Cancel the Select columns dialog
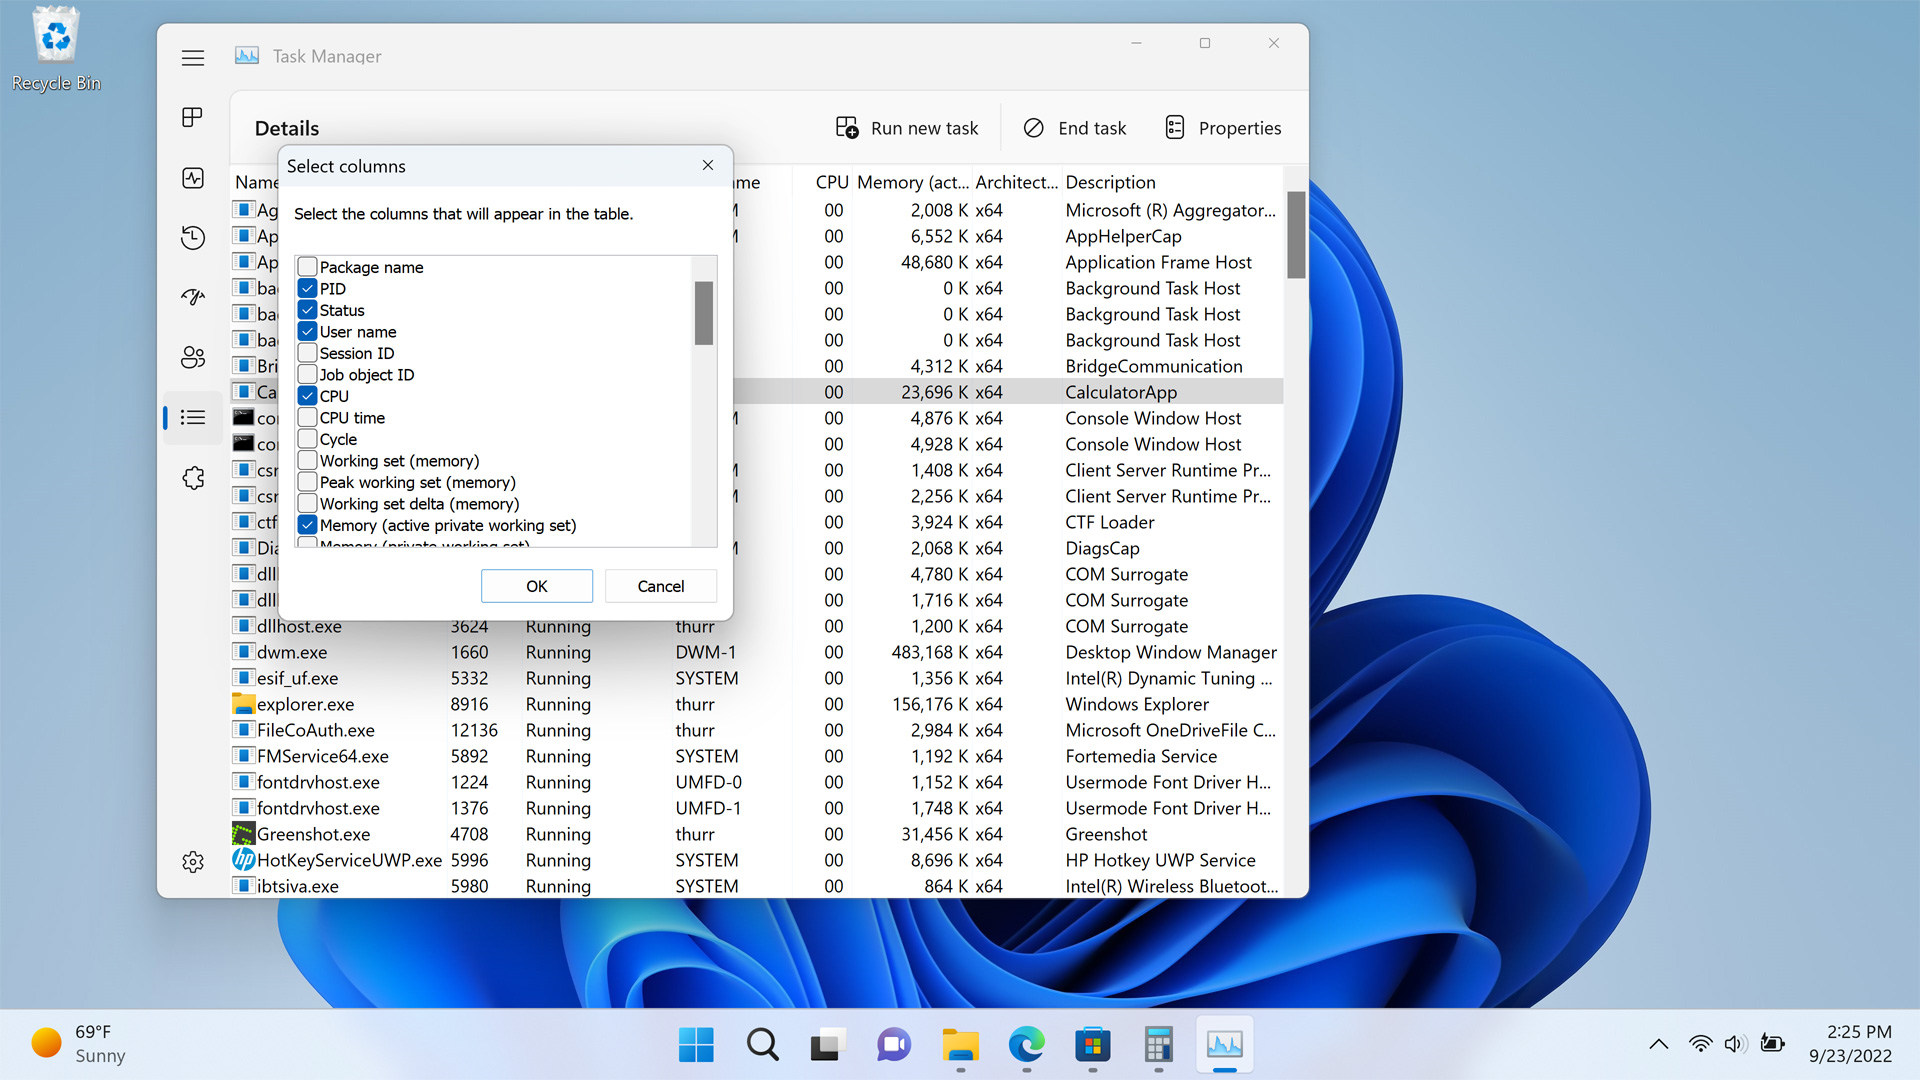The image size is (1920, 1080). [x=660, y=586]
